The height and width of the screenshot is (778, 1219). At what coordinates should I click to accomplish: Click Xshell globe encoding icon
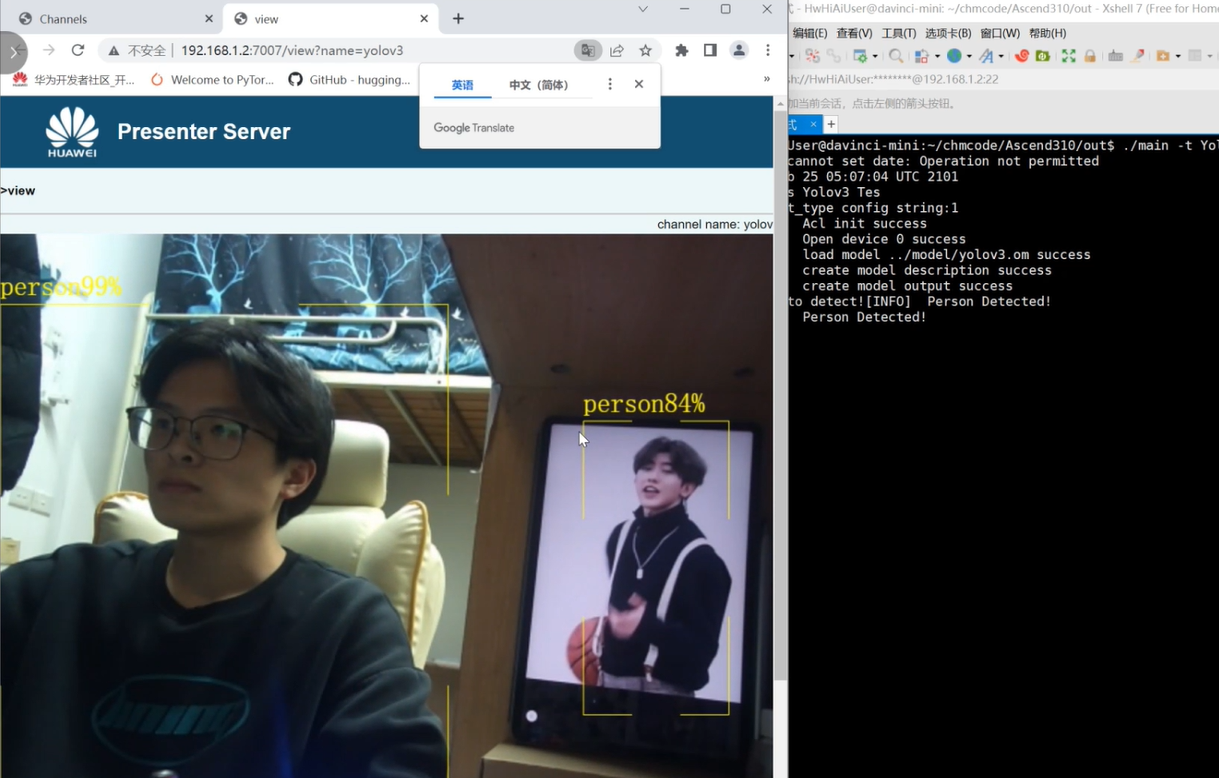[x=954, y=56]
